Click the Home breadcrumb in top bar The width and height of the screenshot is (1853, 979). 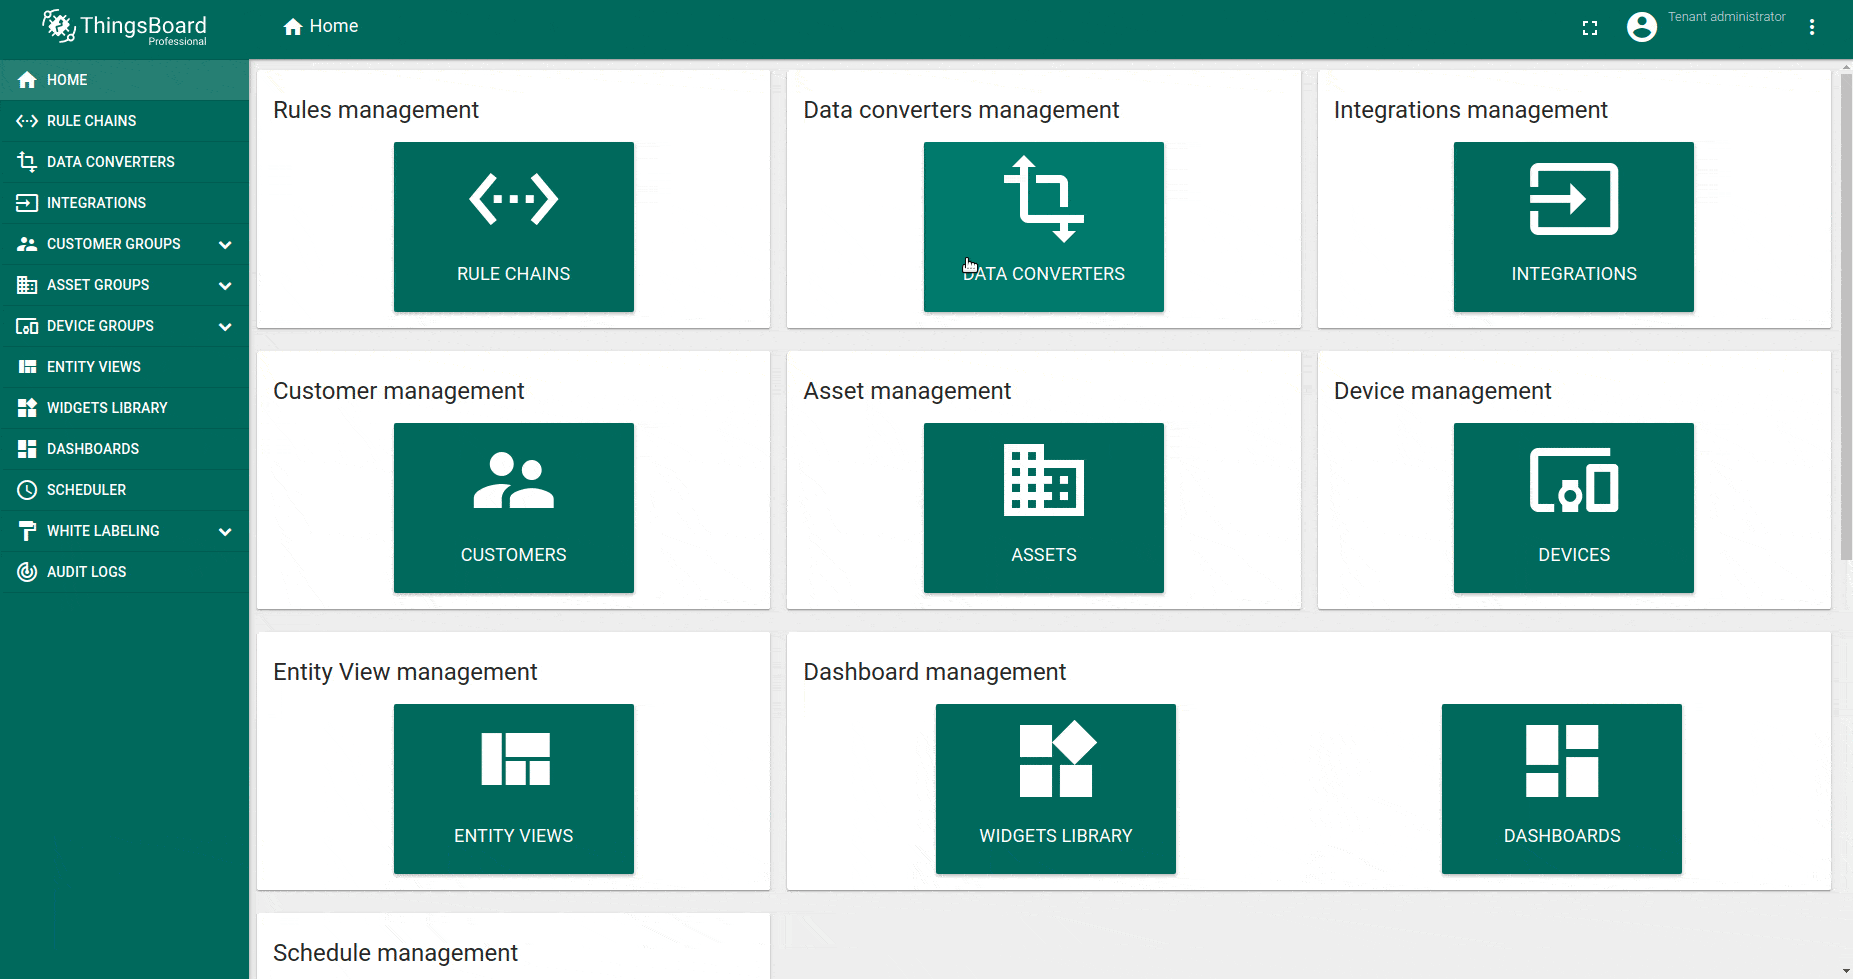(321, 27)
